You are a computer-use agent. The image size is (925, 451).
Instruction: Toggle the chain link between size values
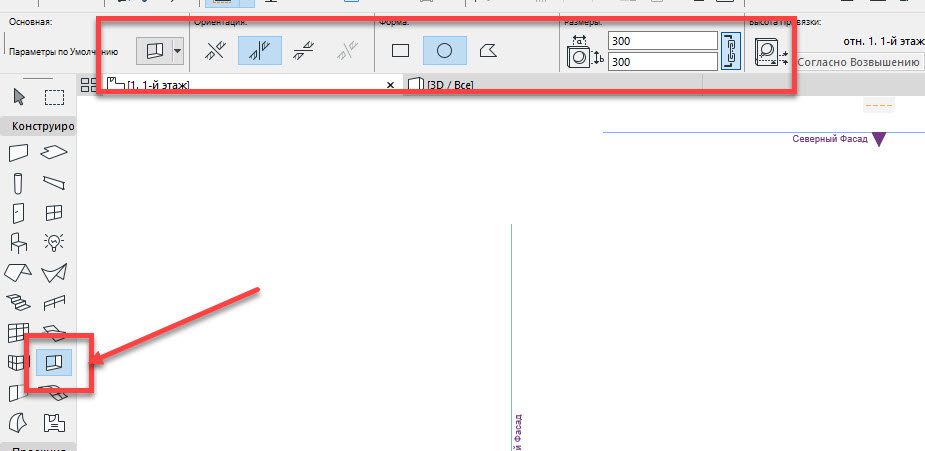pyautogui.click(x=730, y=51)
